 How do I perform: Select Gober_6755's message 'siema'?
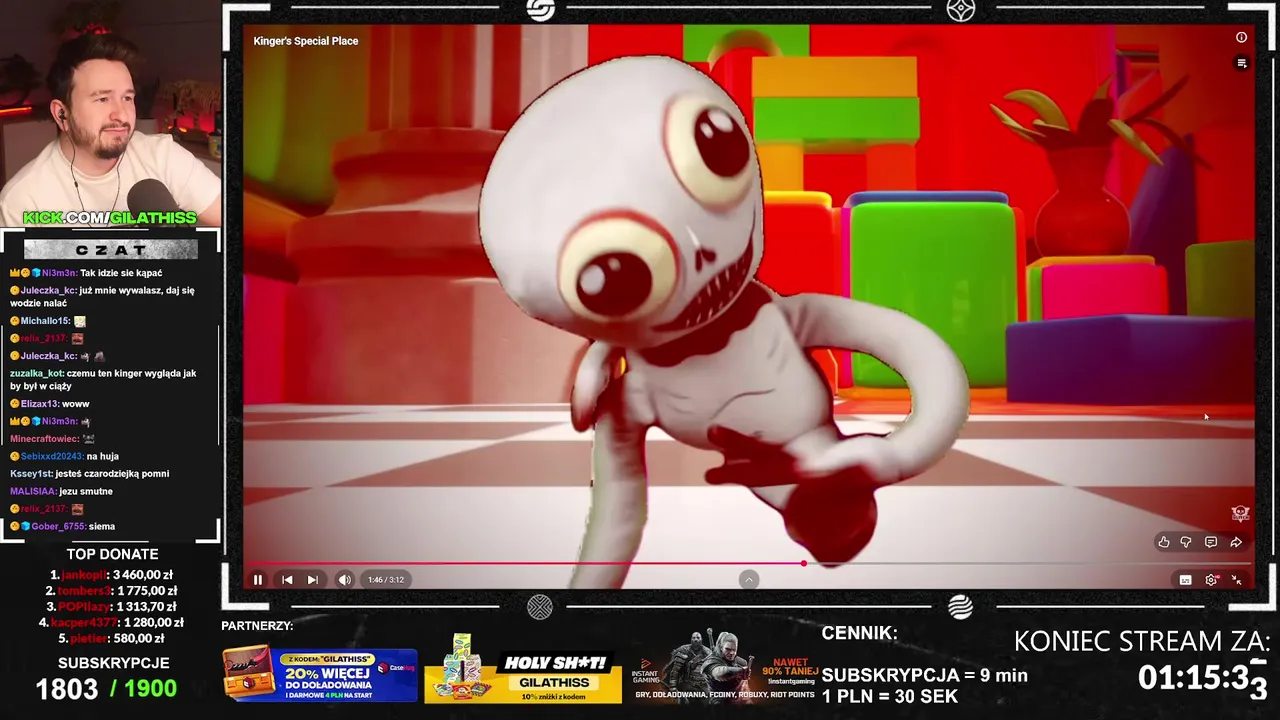tap(62, 526)
